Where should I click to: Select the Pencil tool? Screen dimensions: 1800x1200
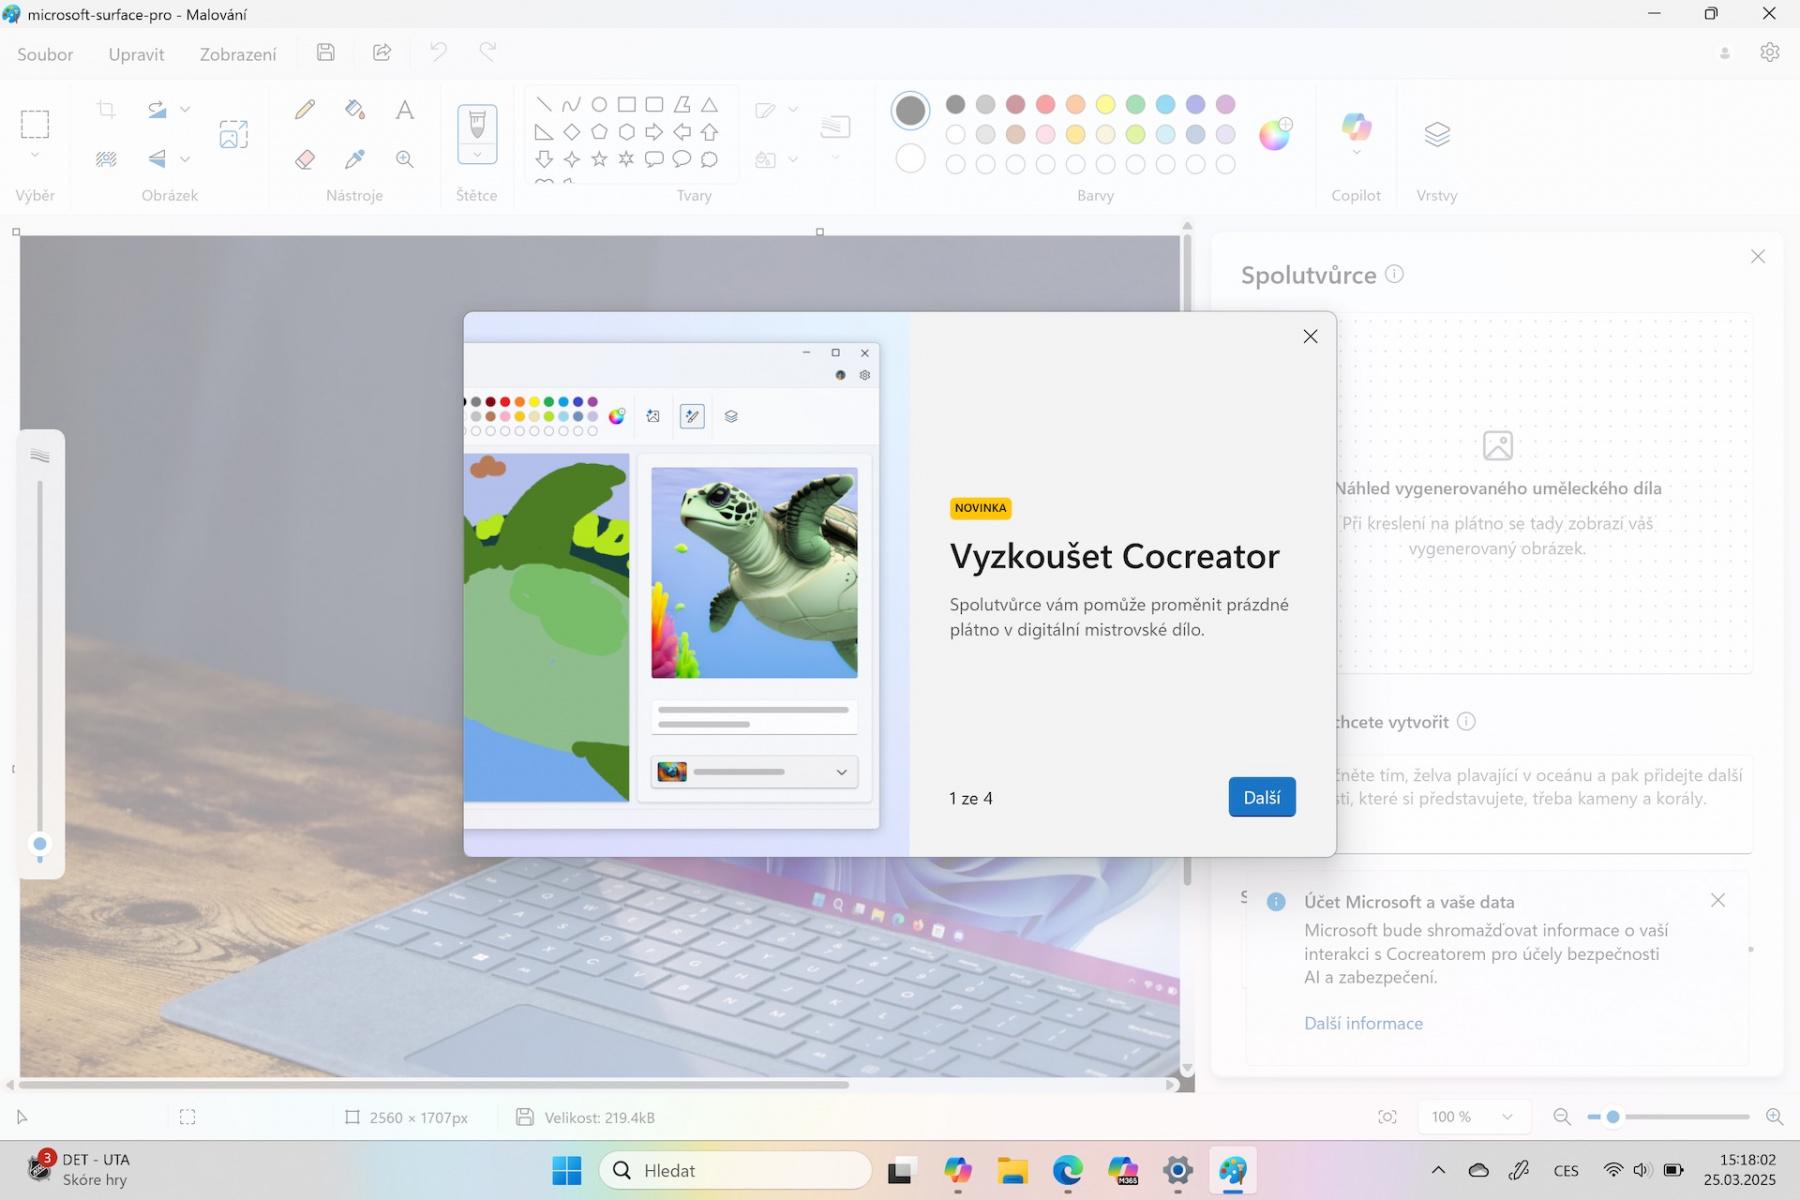click(305, 109)
